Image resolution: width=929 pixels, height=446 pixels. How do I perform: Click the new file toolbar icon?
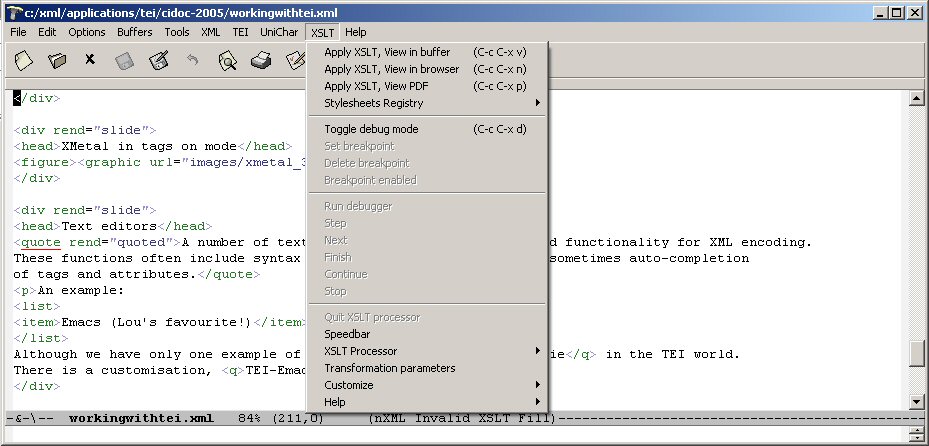(x=23, y=61)
